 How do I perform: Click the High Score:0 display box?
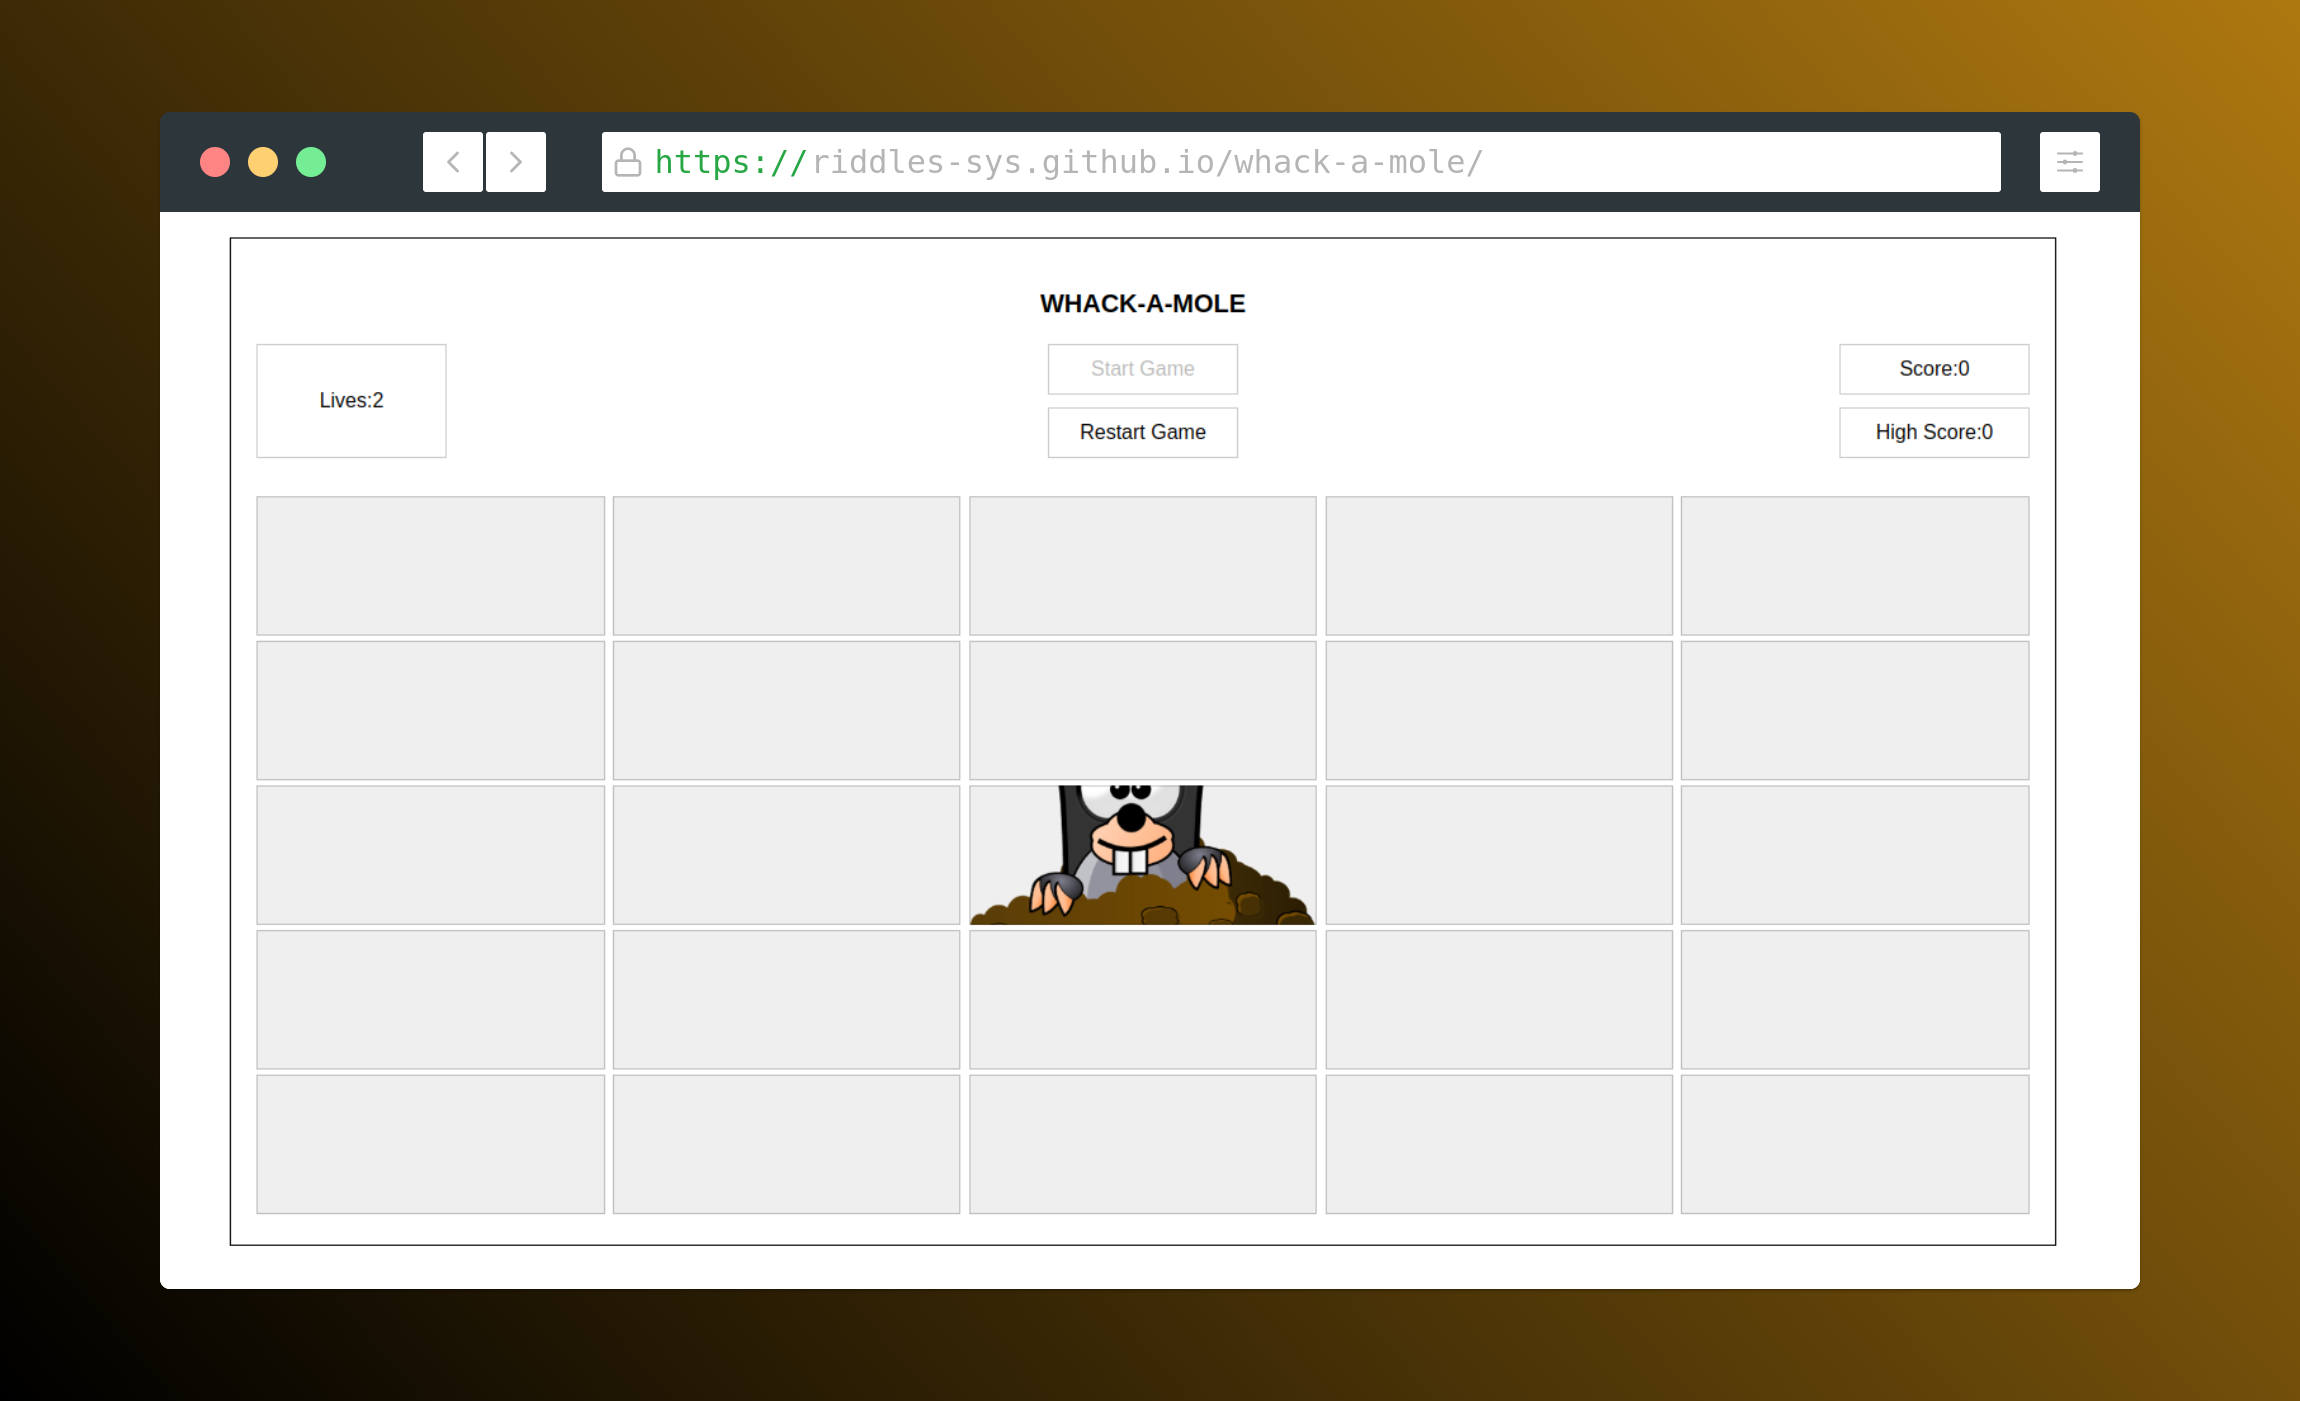1933,432
